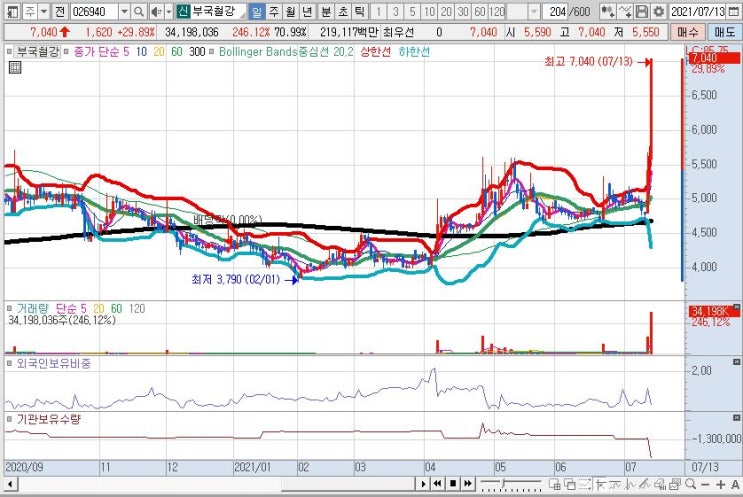
Task: Click the 부국철강 stock name field
Action: pos(218,11)
